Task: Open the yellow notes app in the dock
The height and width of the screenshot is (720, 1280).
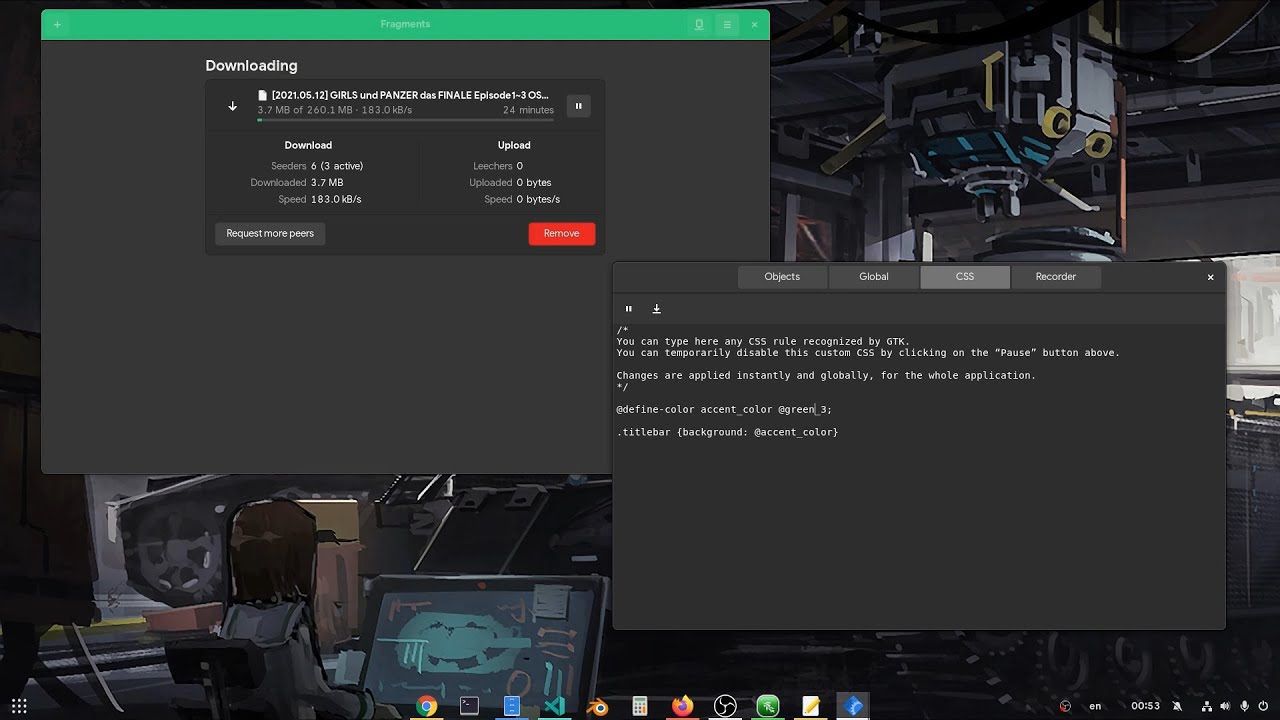Action: pyautogui.click(x=811, y=707)
